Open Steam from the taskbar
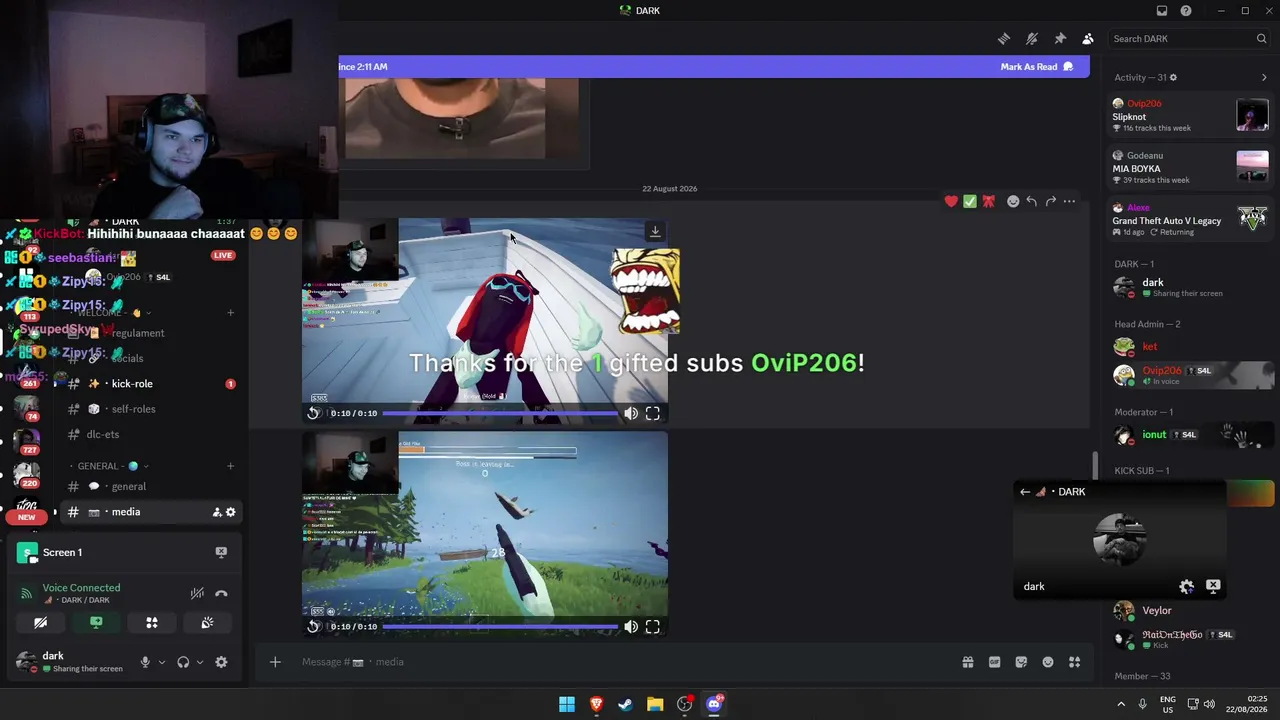Viewport: 1280px width, 720px height. (626, 704)
